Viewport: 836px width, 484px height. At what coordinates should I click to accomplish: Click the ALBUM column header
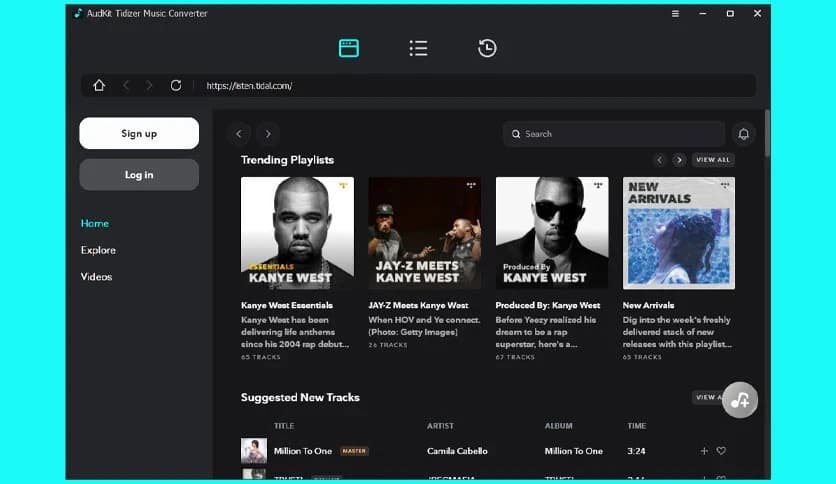click(559, 426)
